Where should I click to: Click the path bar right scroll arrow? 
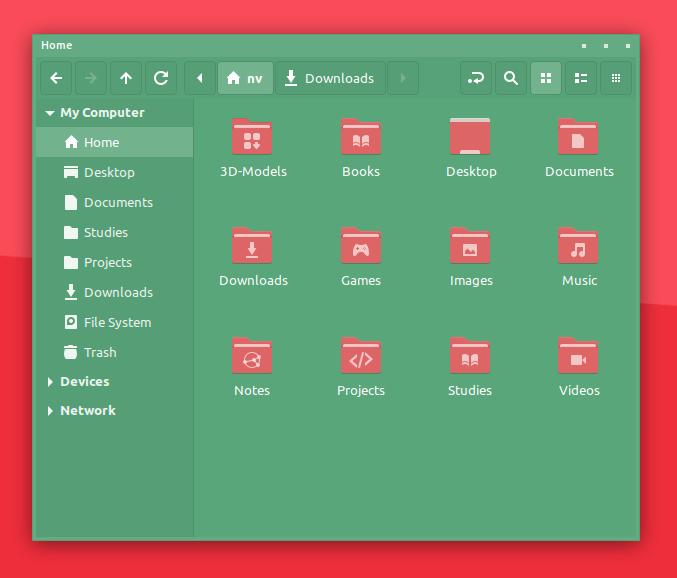tap(403, 78)
